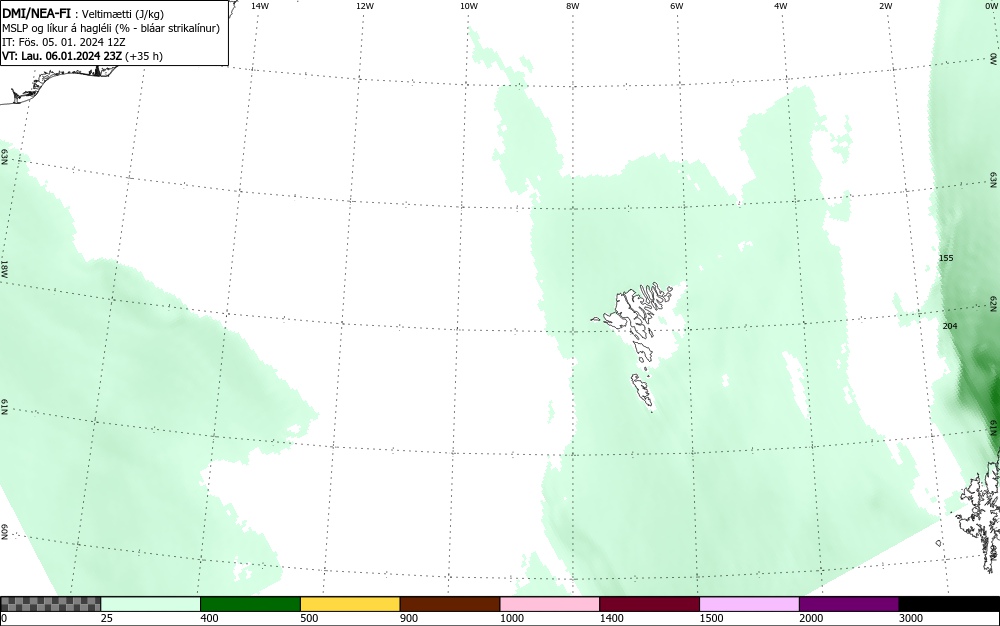Image resolution: width=1000 pixels, height=626 pixels.
Task: Select the pink 1000–1400 legend swatch
Action: click(550, 604)
